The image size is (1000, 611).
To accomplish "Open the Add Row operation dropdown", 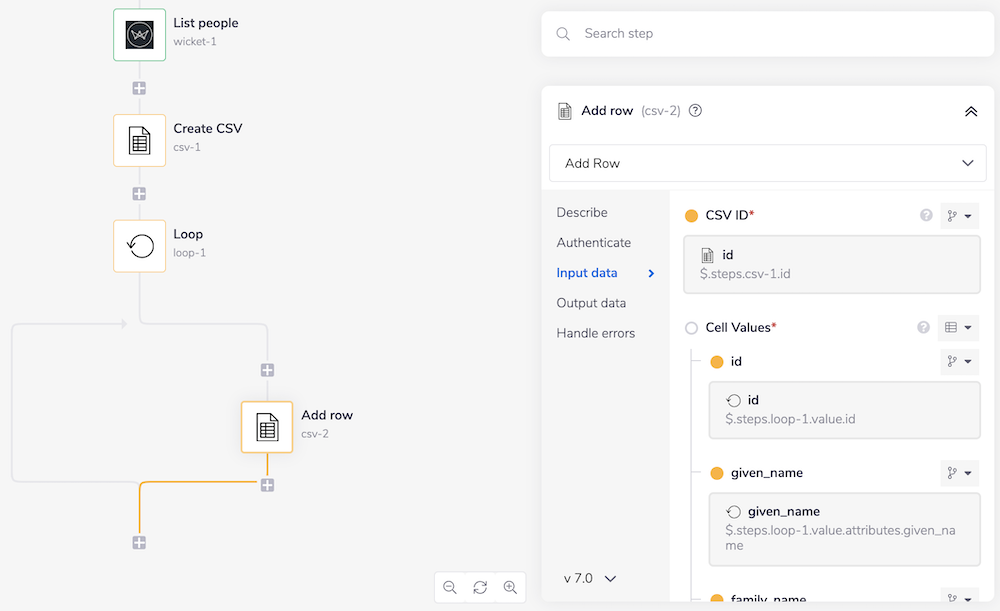I will (x=768, y=163).
